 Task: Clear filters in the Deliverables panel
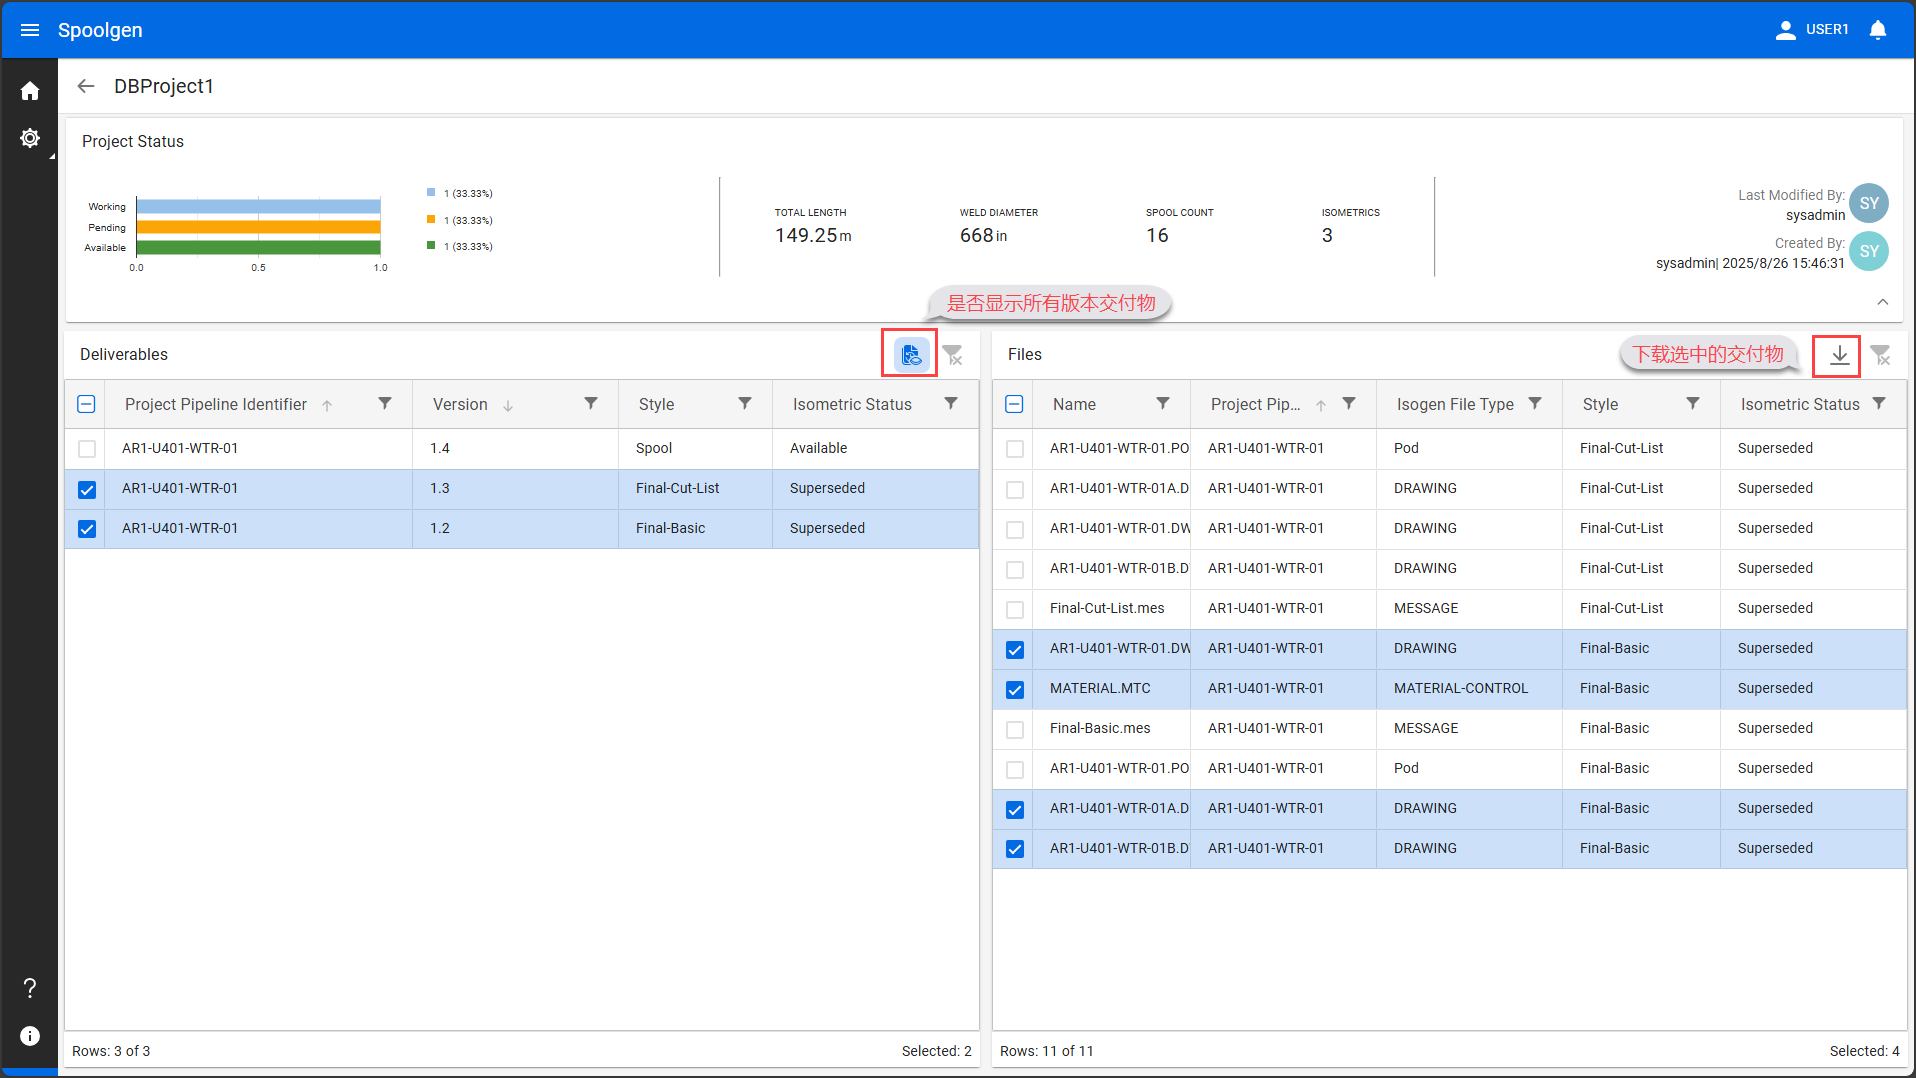pyautogui.click(x=953, y=355)
